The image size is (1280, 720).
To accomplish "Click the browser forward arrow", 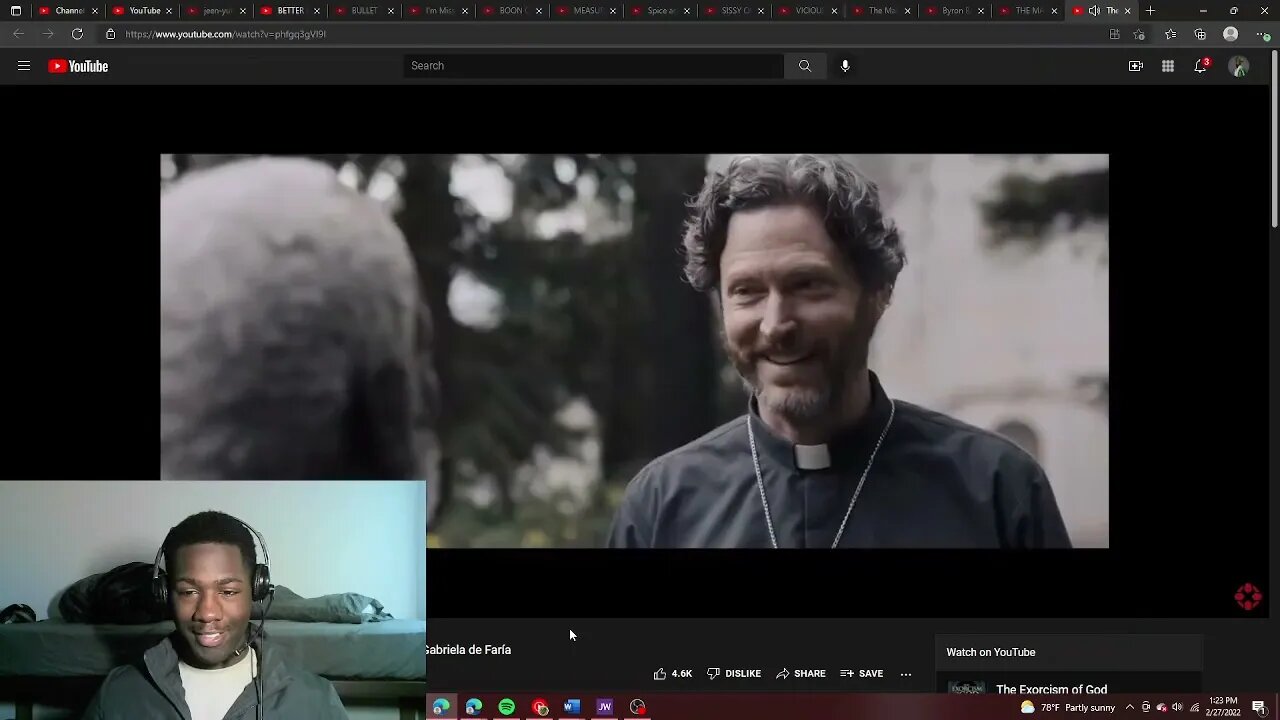I will point(47,34).
